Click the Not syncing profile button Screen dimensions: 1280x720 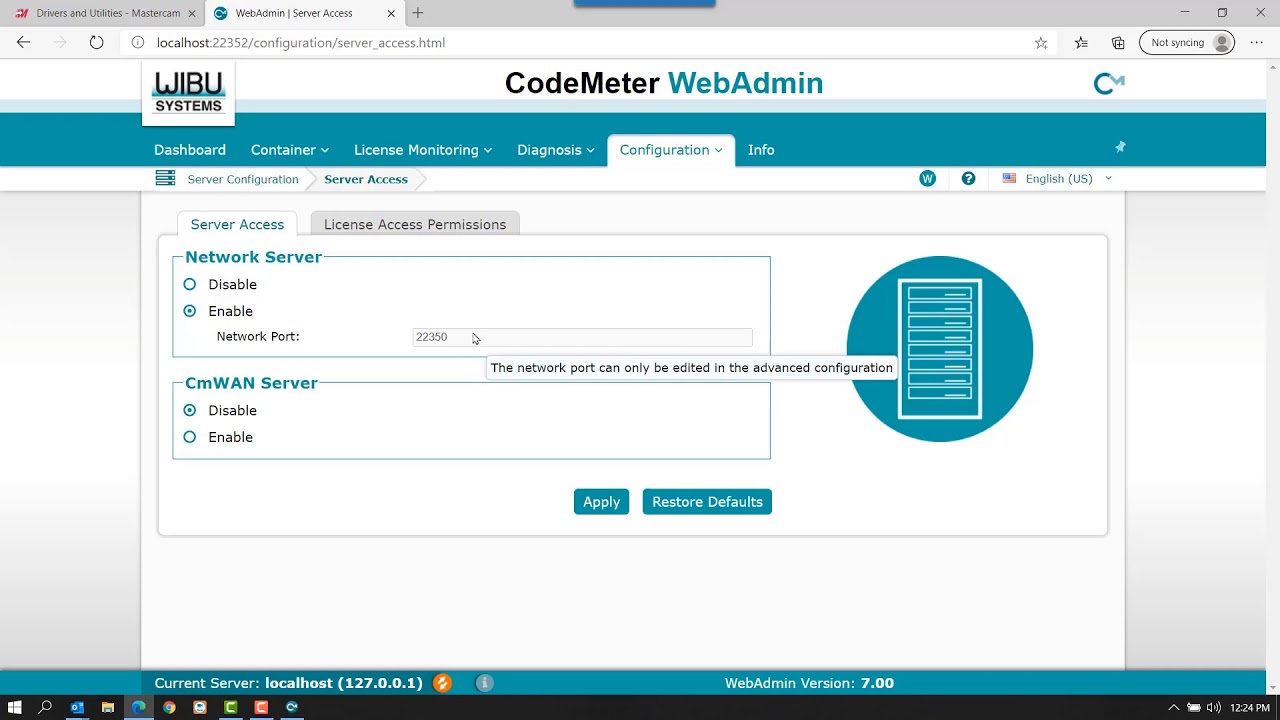point(1187,43)
